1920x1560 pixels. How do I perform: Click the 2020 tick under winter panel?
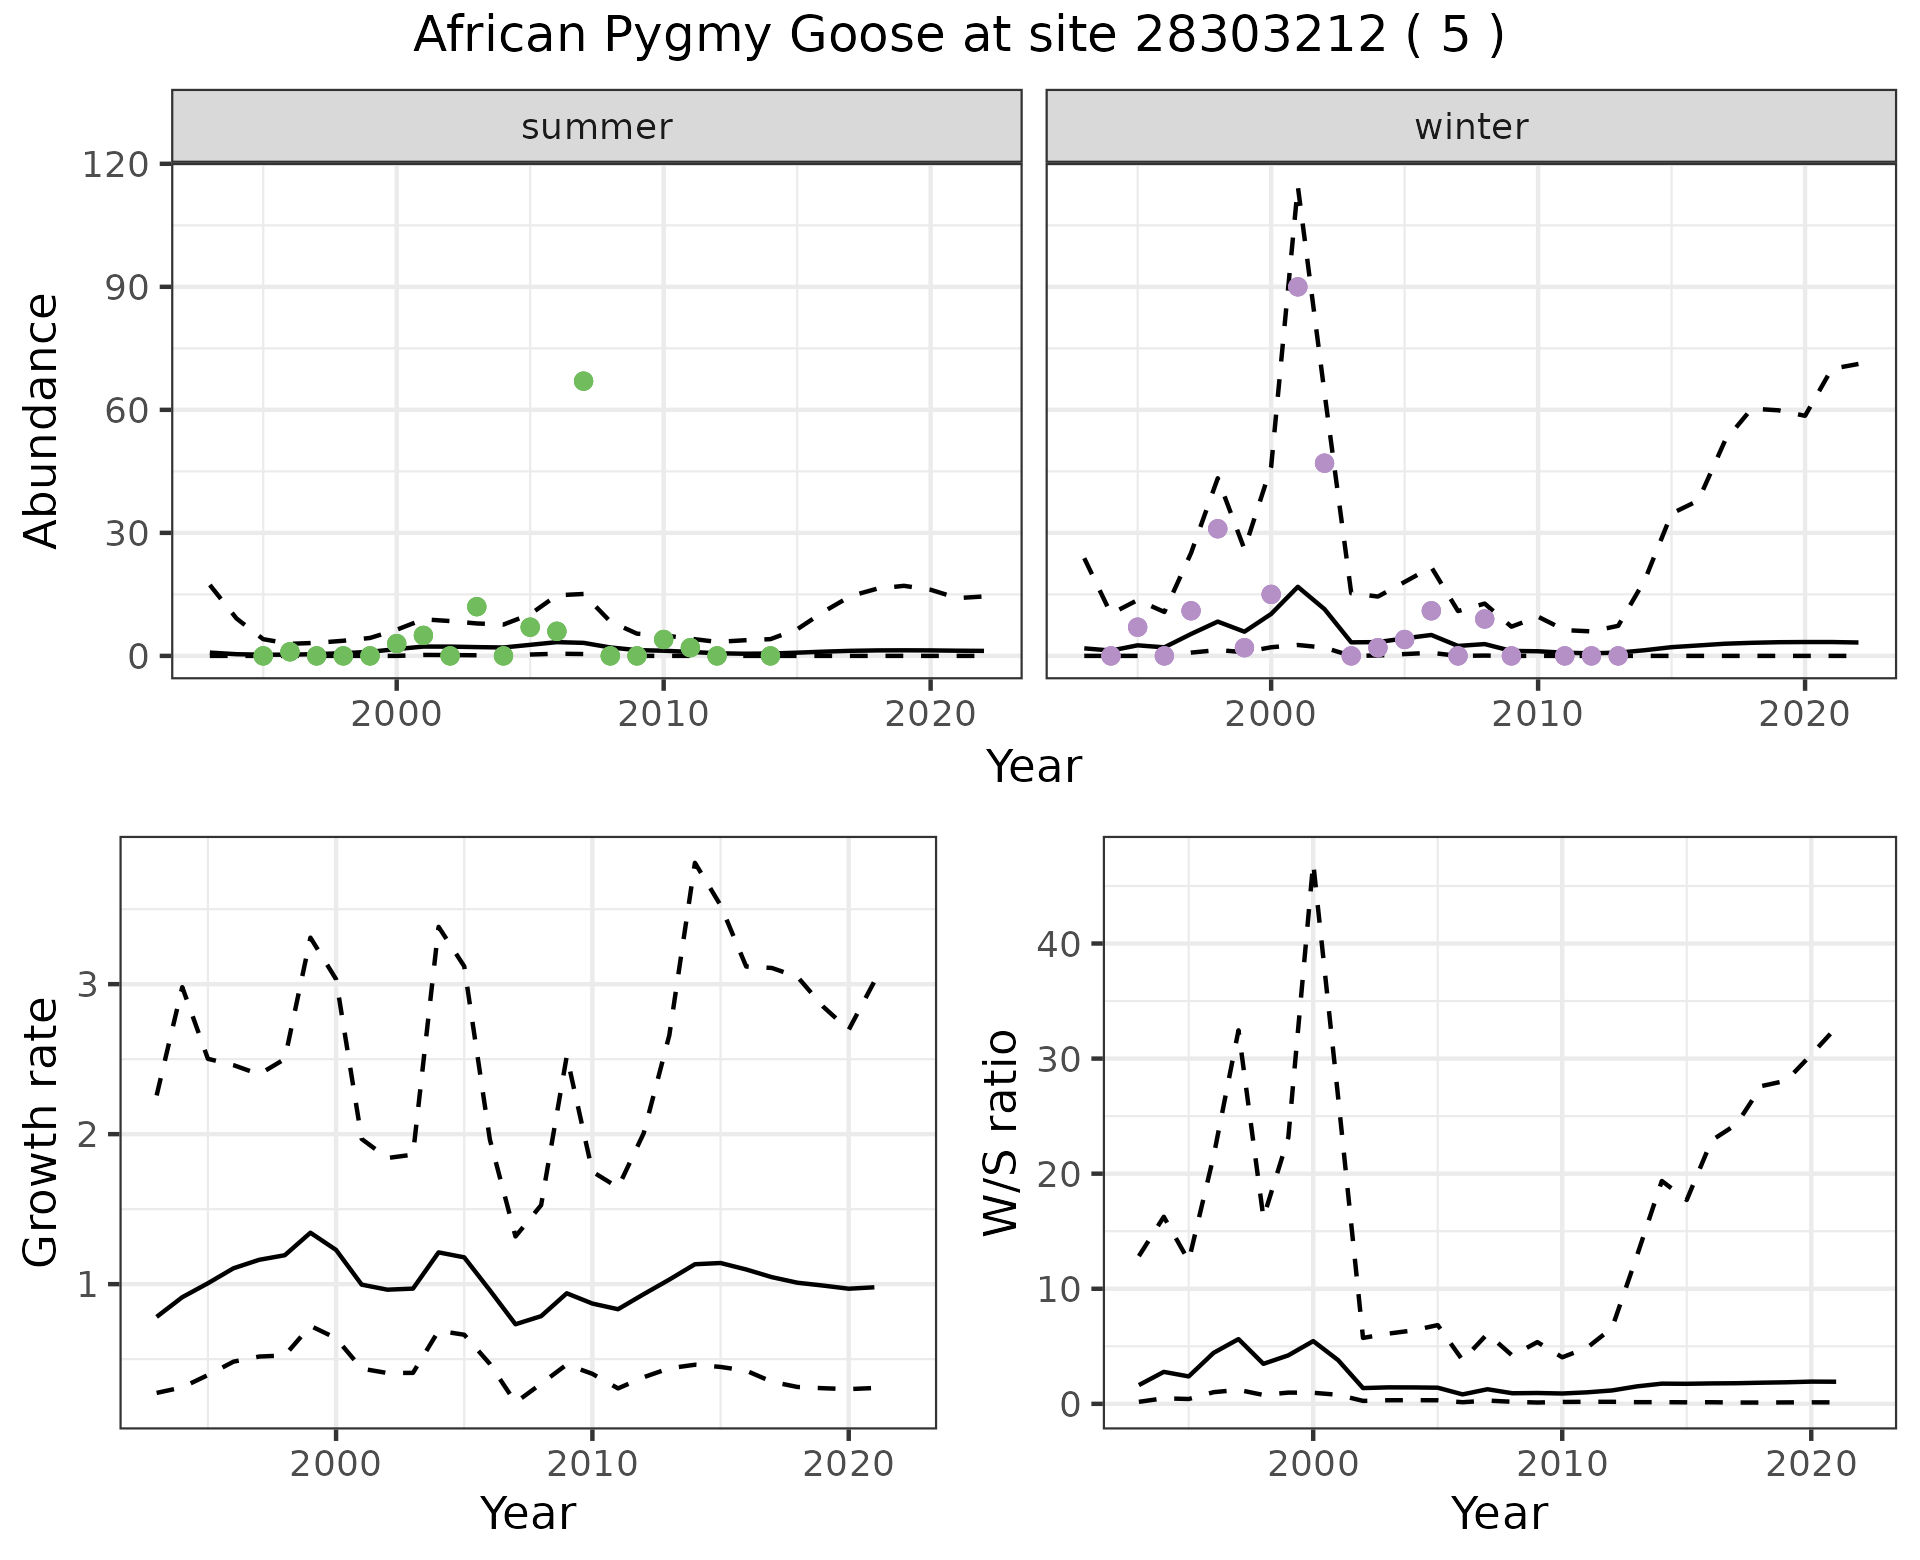1803,714
